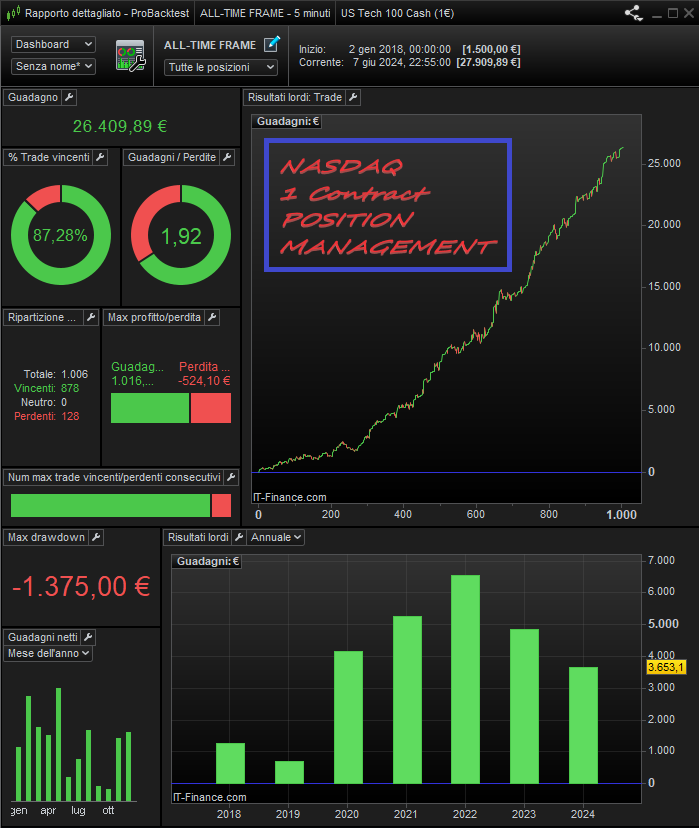The image size is (699, 828).
Task: Click the Risultati lordi: Trade title
Action: [295, 97]
